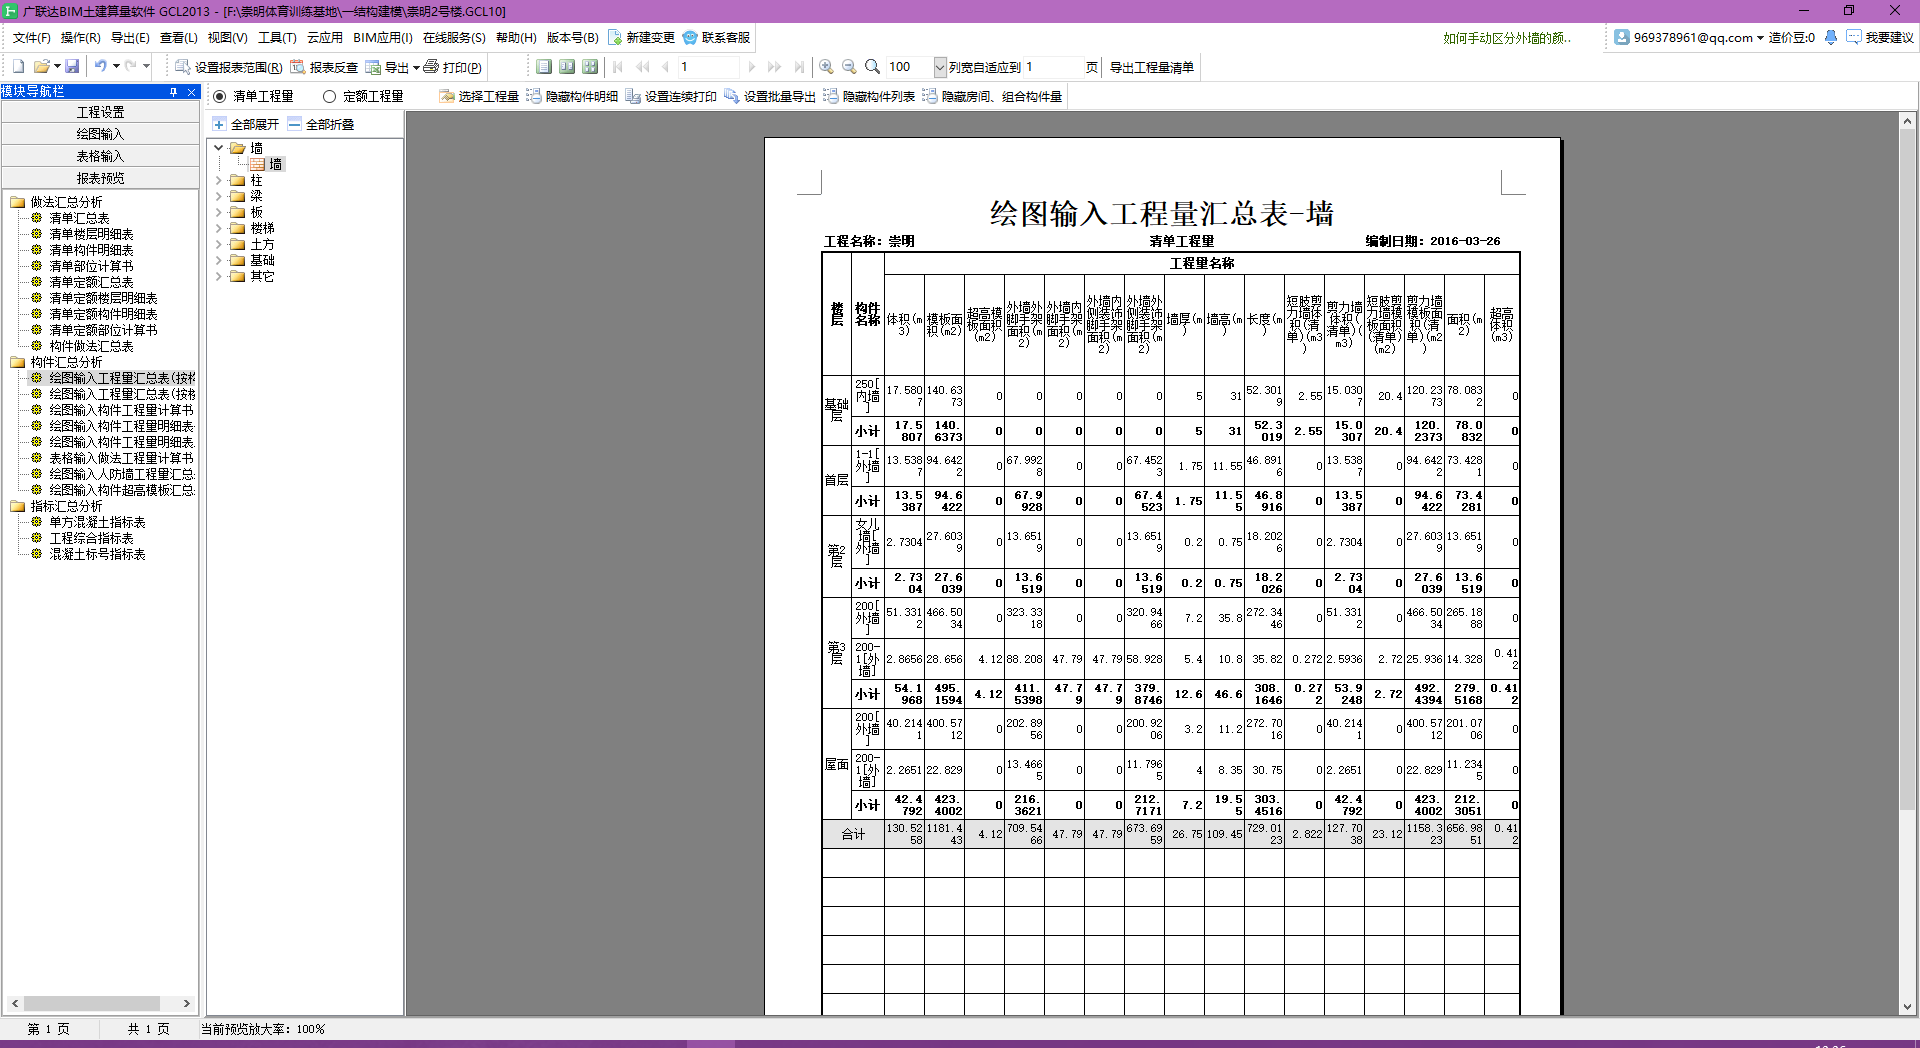Expand the 柱 tree folder
Image resolution: width=1920 pixels, height=1048 pixels.
point(219,181)
